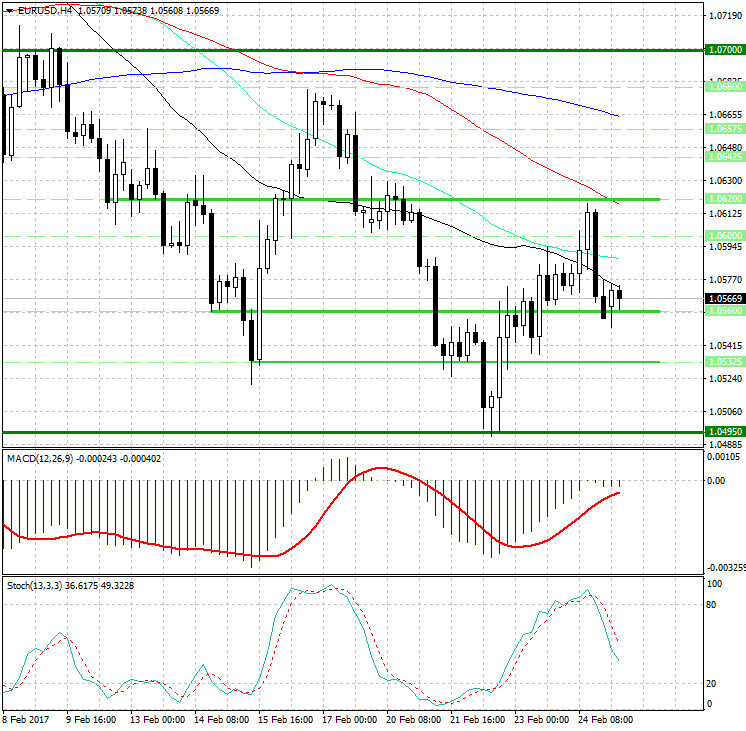Select the Stochastic 20 level scale value
746x731 pixels.
pyautogui.click(x=711, y=683)
